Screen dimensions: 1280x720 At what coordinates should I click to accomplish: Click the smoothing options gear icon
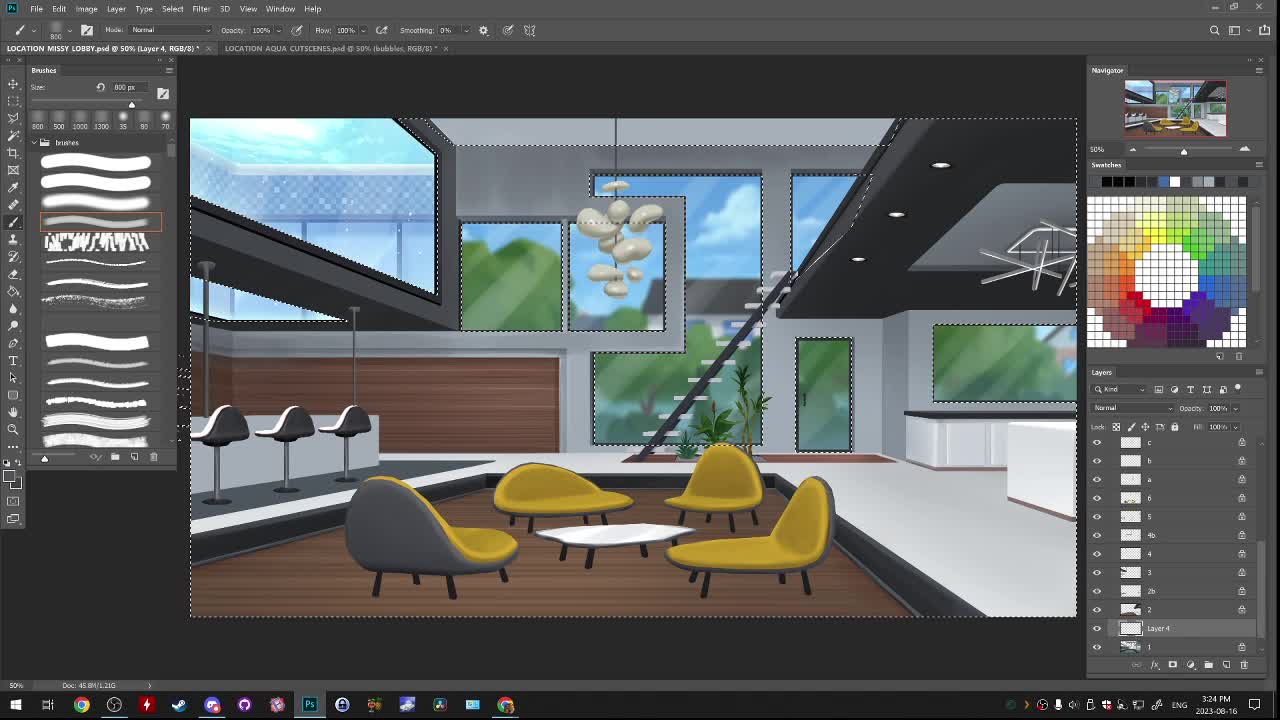(484, 30)
